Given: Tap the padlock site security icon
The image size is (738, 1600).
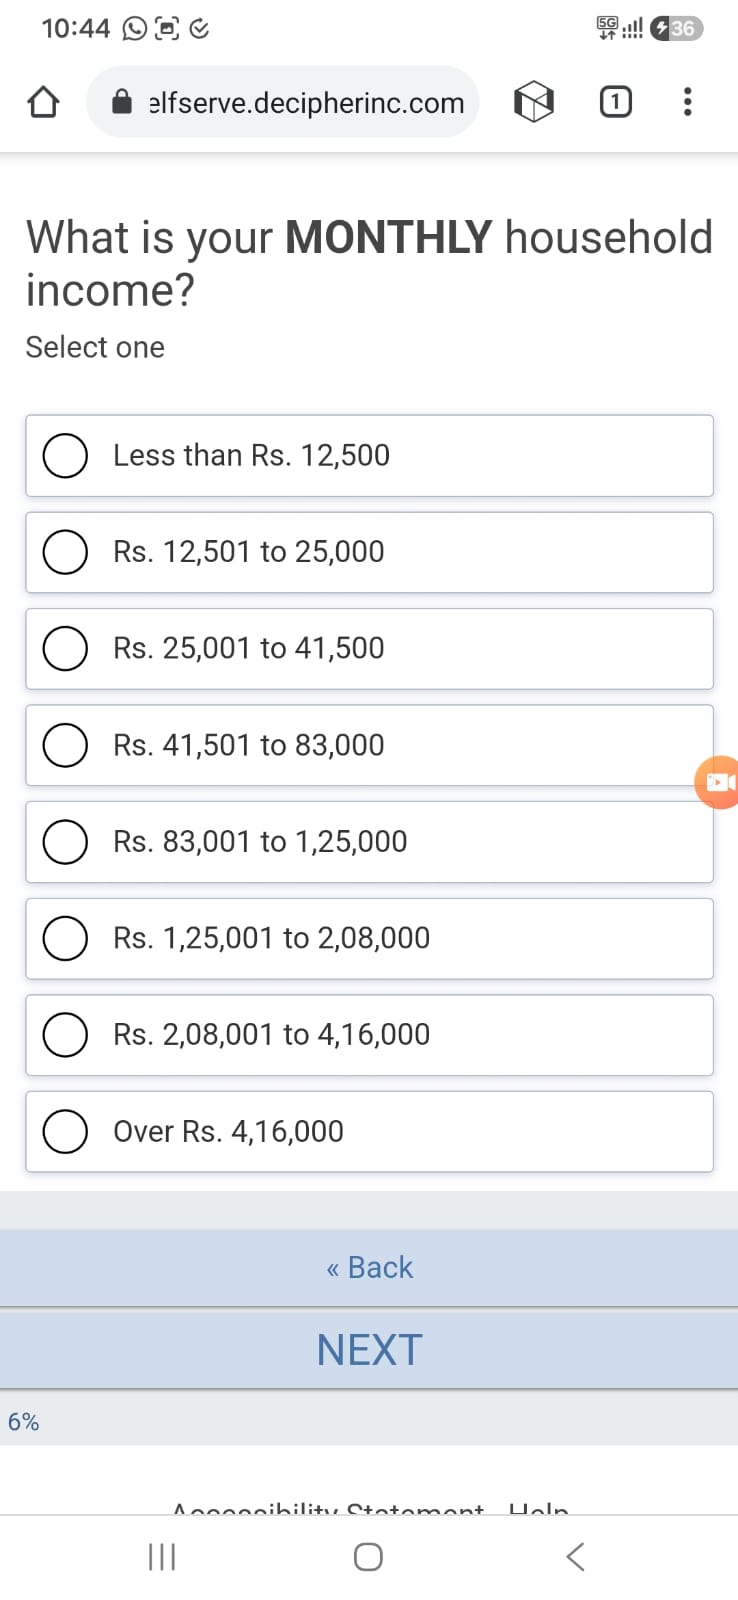Looking at the screenshot, I should pos(122,102).
